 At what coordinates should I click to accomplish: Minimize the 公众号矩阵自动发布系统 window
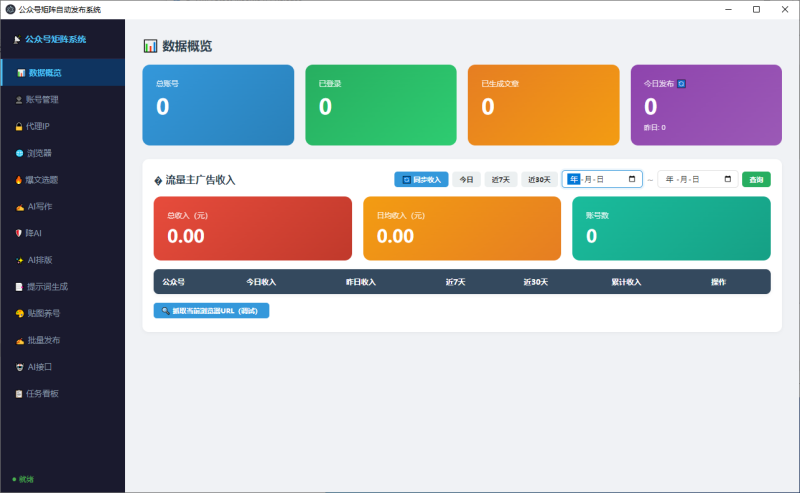coord(729,9)
